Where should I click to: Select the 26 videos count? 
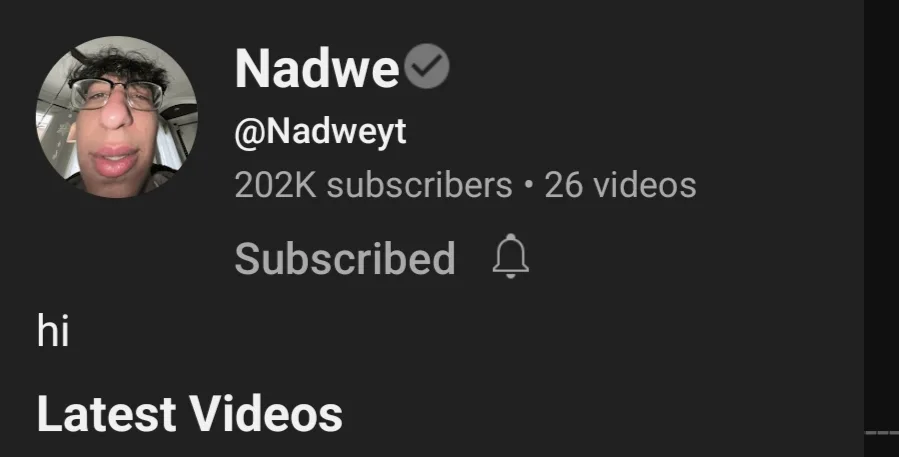point(620,185)
